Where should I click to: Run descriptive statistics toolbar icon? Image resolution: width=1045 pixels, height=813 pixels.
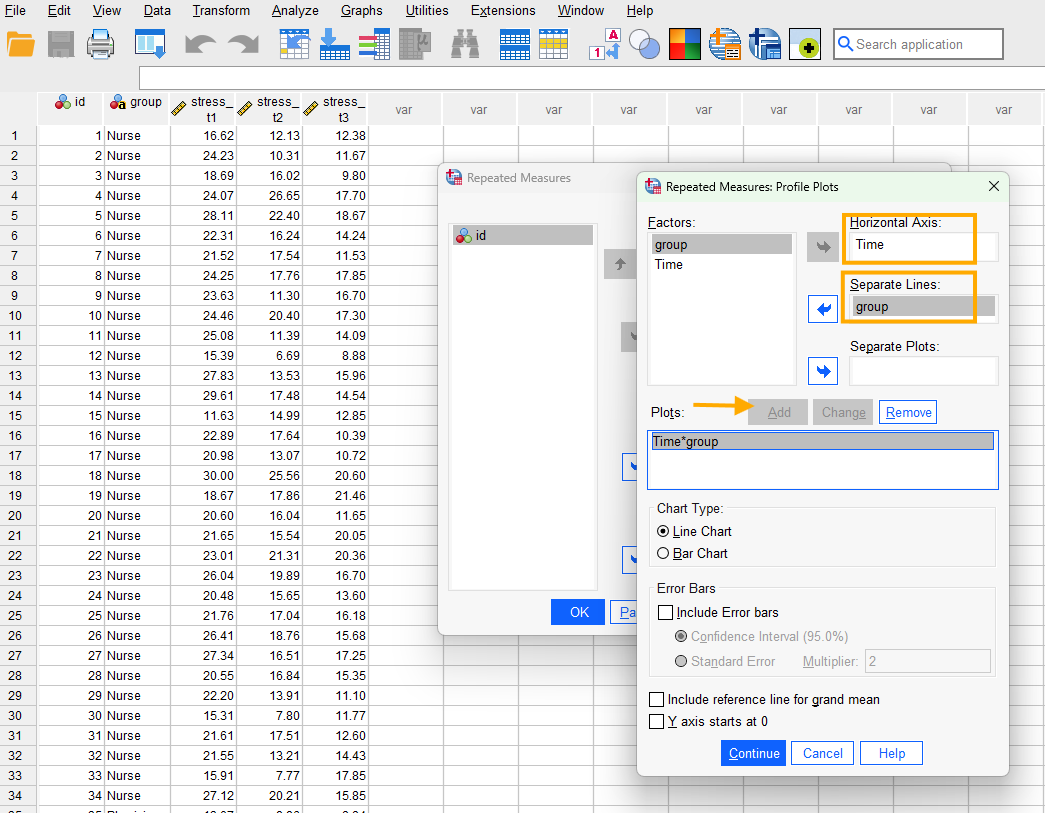(x=415, y=45)
